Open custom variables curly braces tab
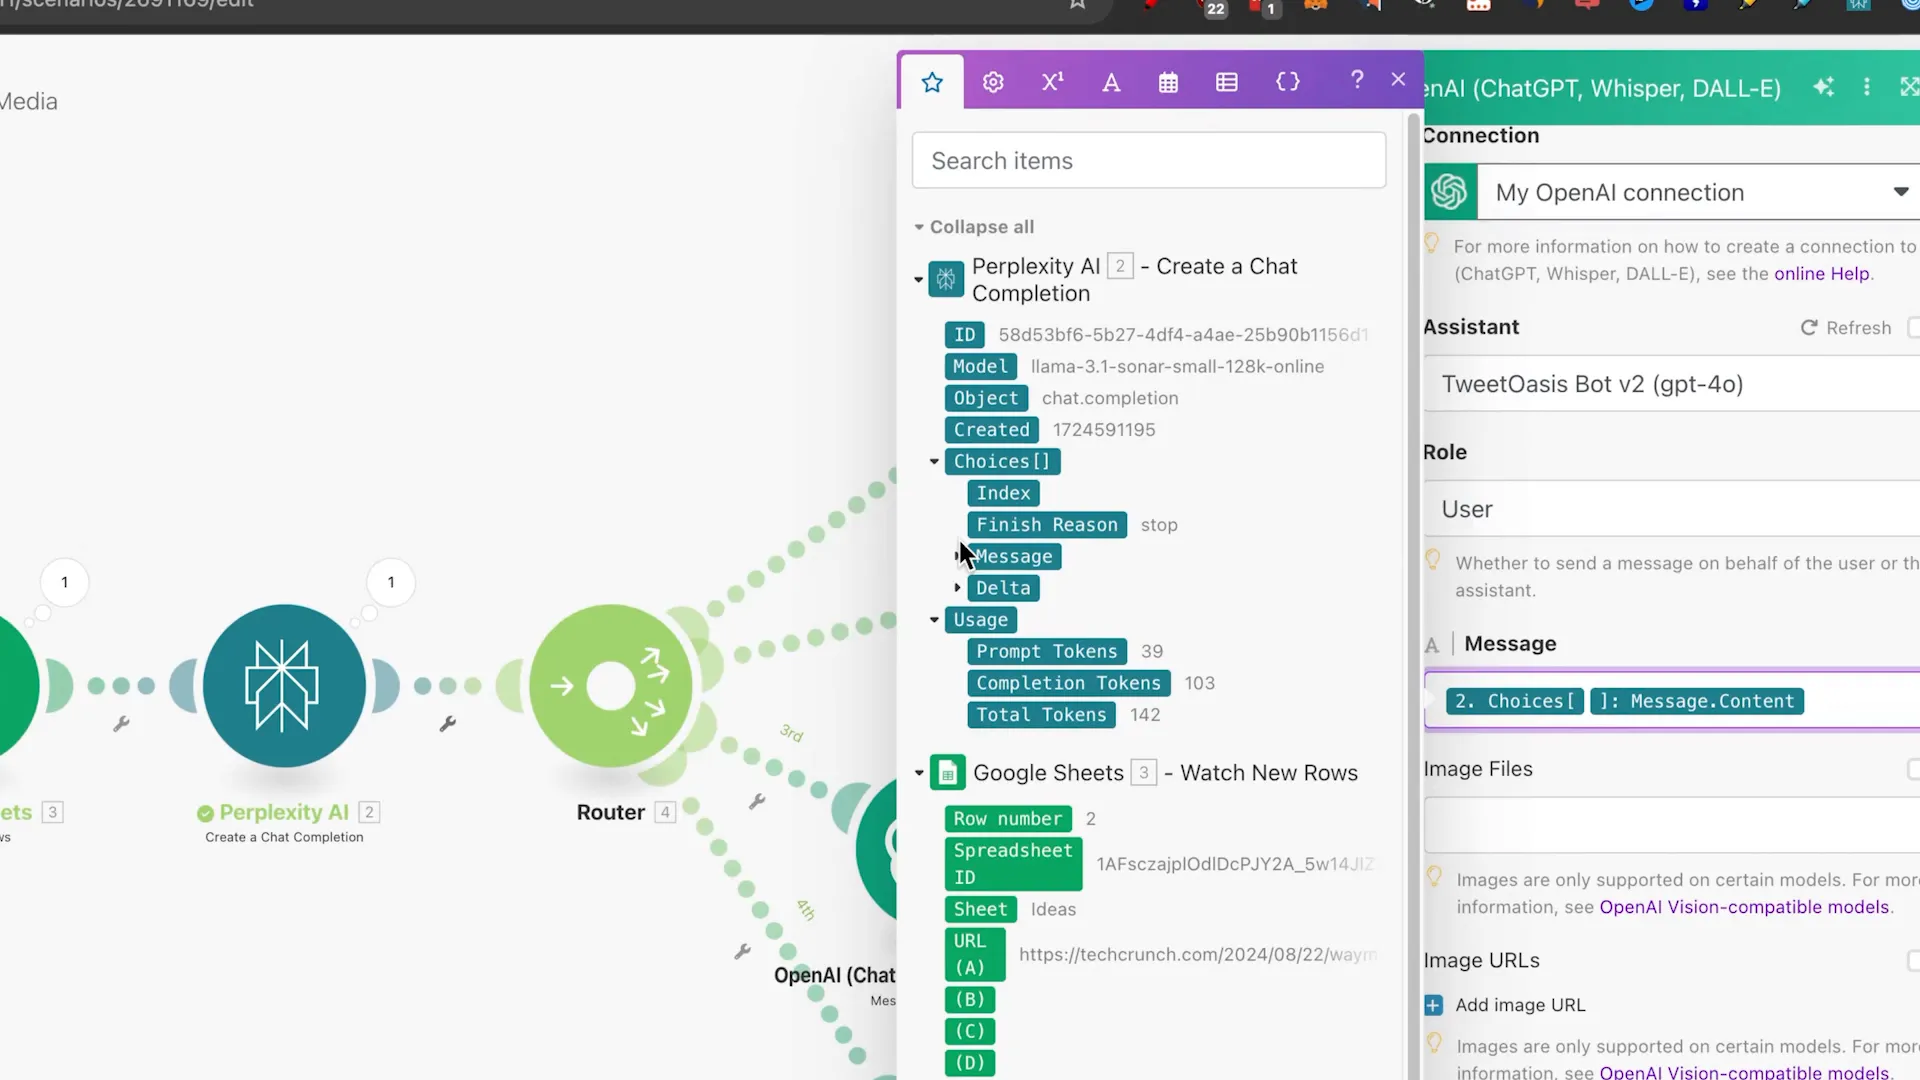Image resolution: width=1920 pixels, height=1080 pixels. pyautogui.click(x=1288, y=82)
